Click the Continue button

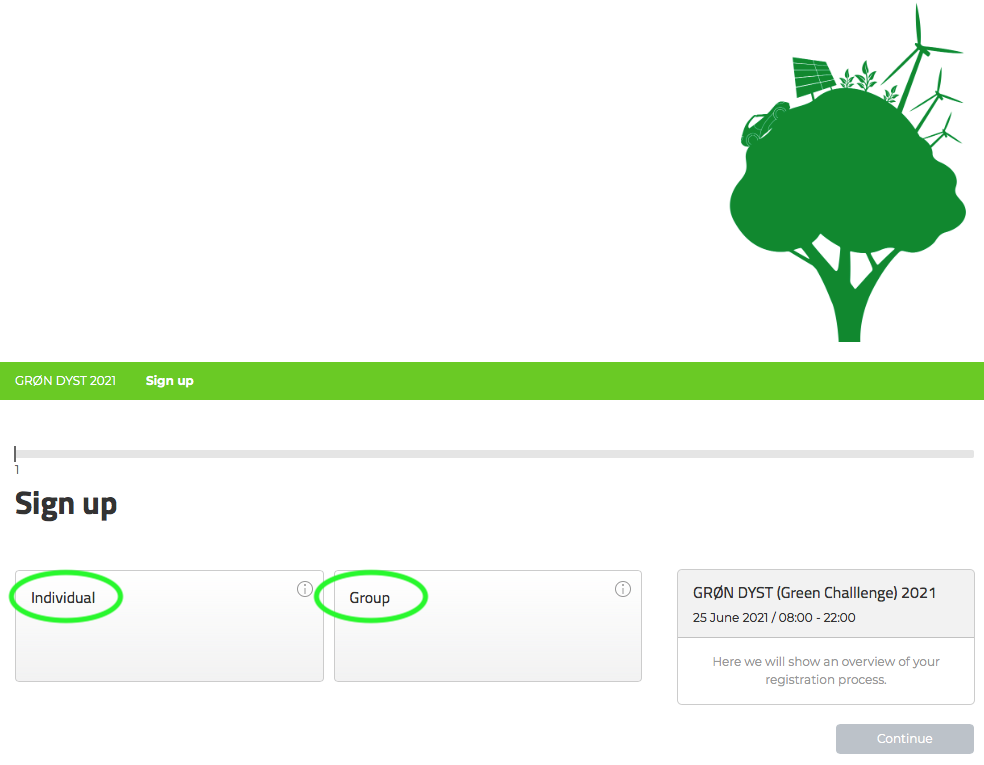click(x=904, y=739)
